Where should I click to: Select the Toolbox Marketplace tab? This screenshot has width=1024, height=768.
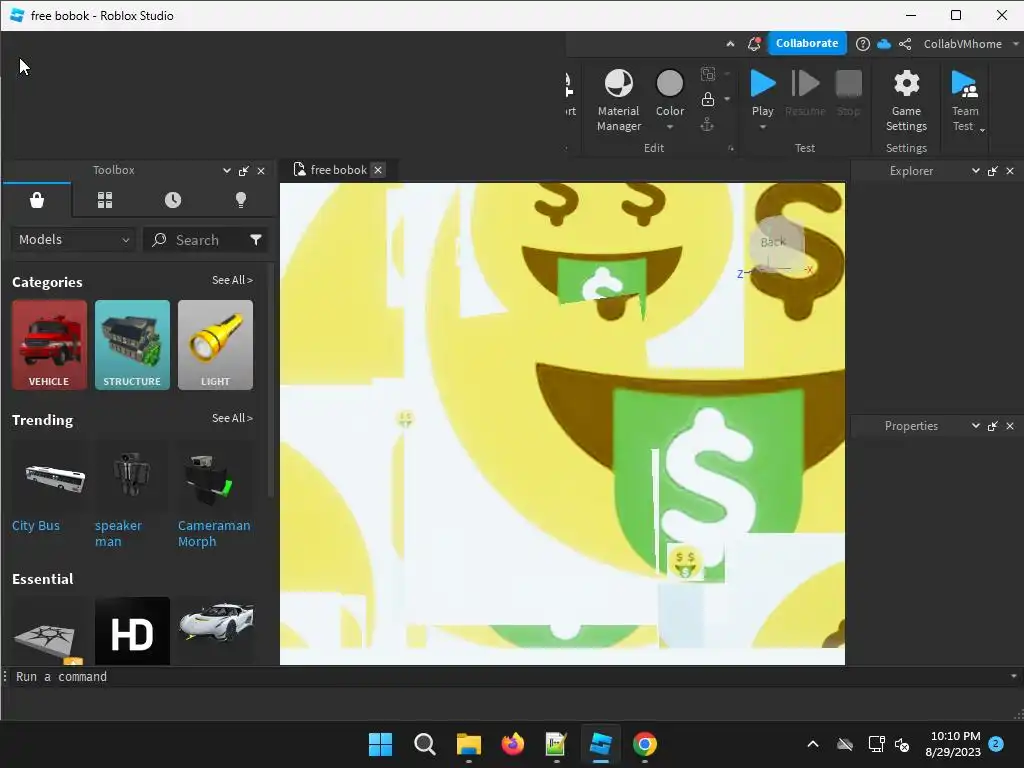(37, 200)
